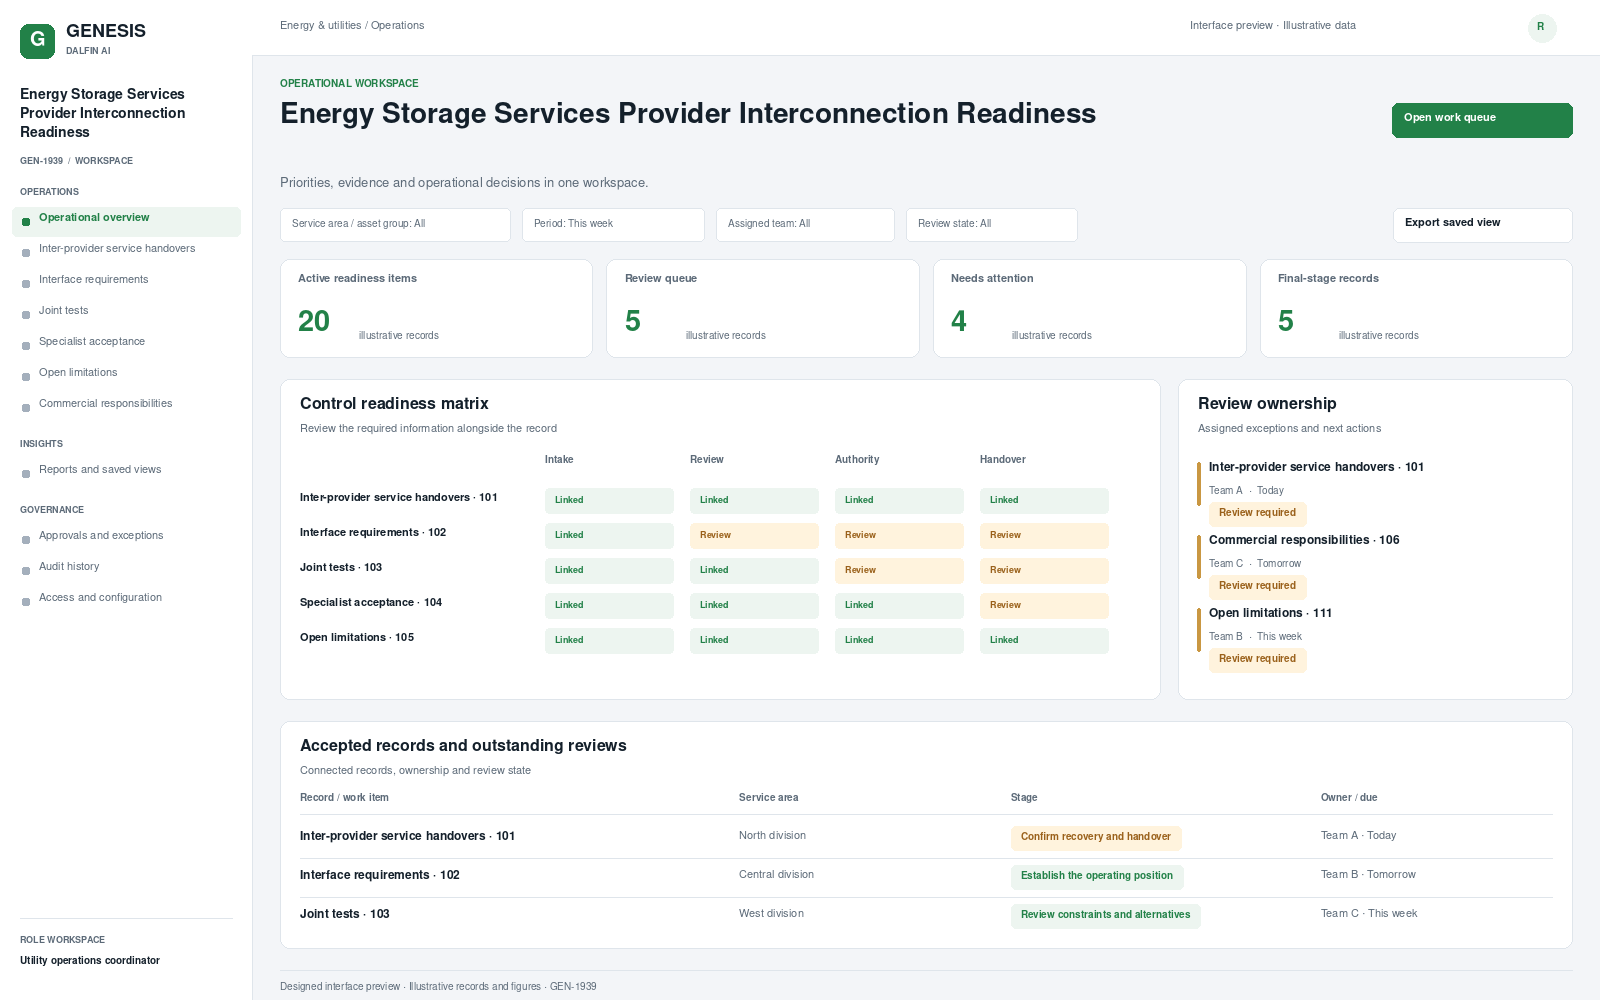Click Review constraints and alternatives tag

pos(1105,916)
